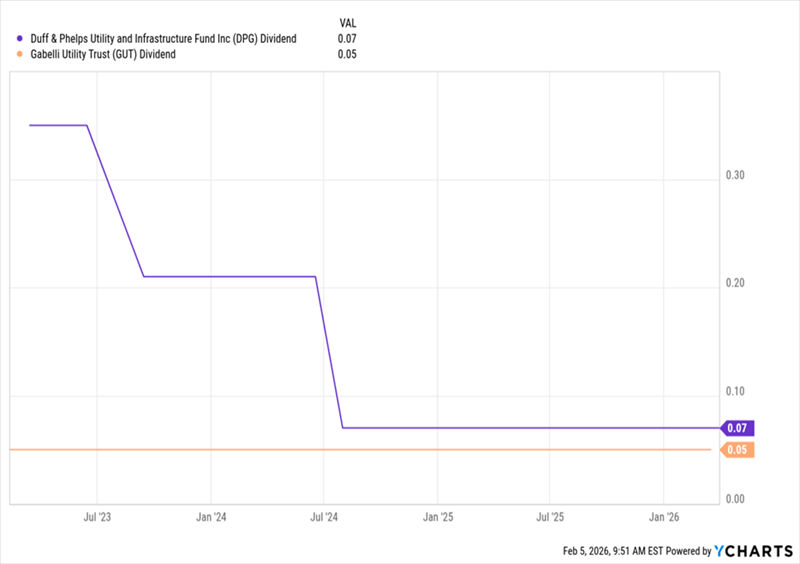The height and width of the screenshot is (564, 800).
Task: Select the Jan '25 x-axis label
Action: (x=438, y=517)
